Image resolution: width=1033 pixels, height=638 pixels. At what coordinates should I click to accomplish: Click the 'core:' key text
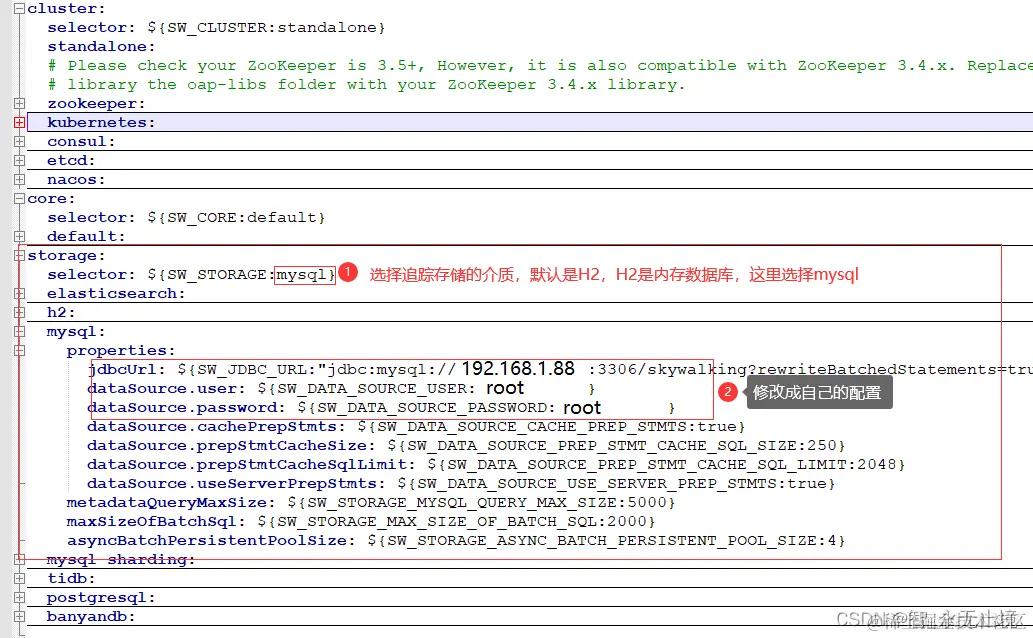pos(51,198)
